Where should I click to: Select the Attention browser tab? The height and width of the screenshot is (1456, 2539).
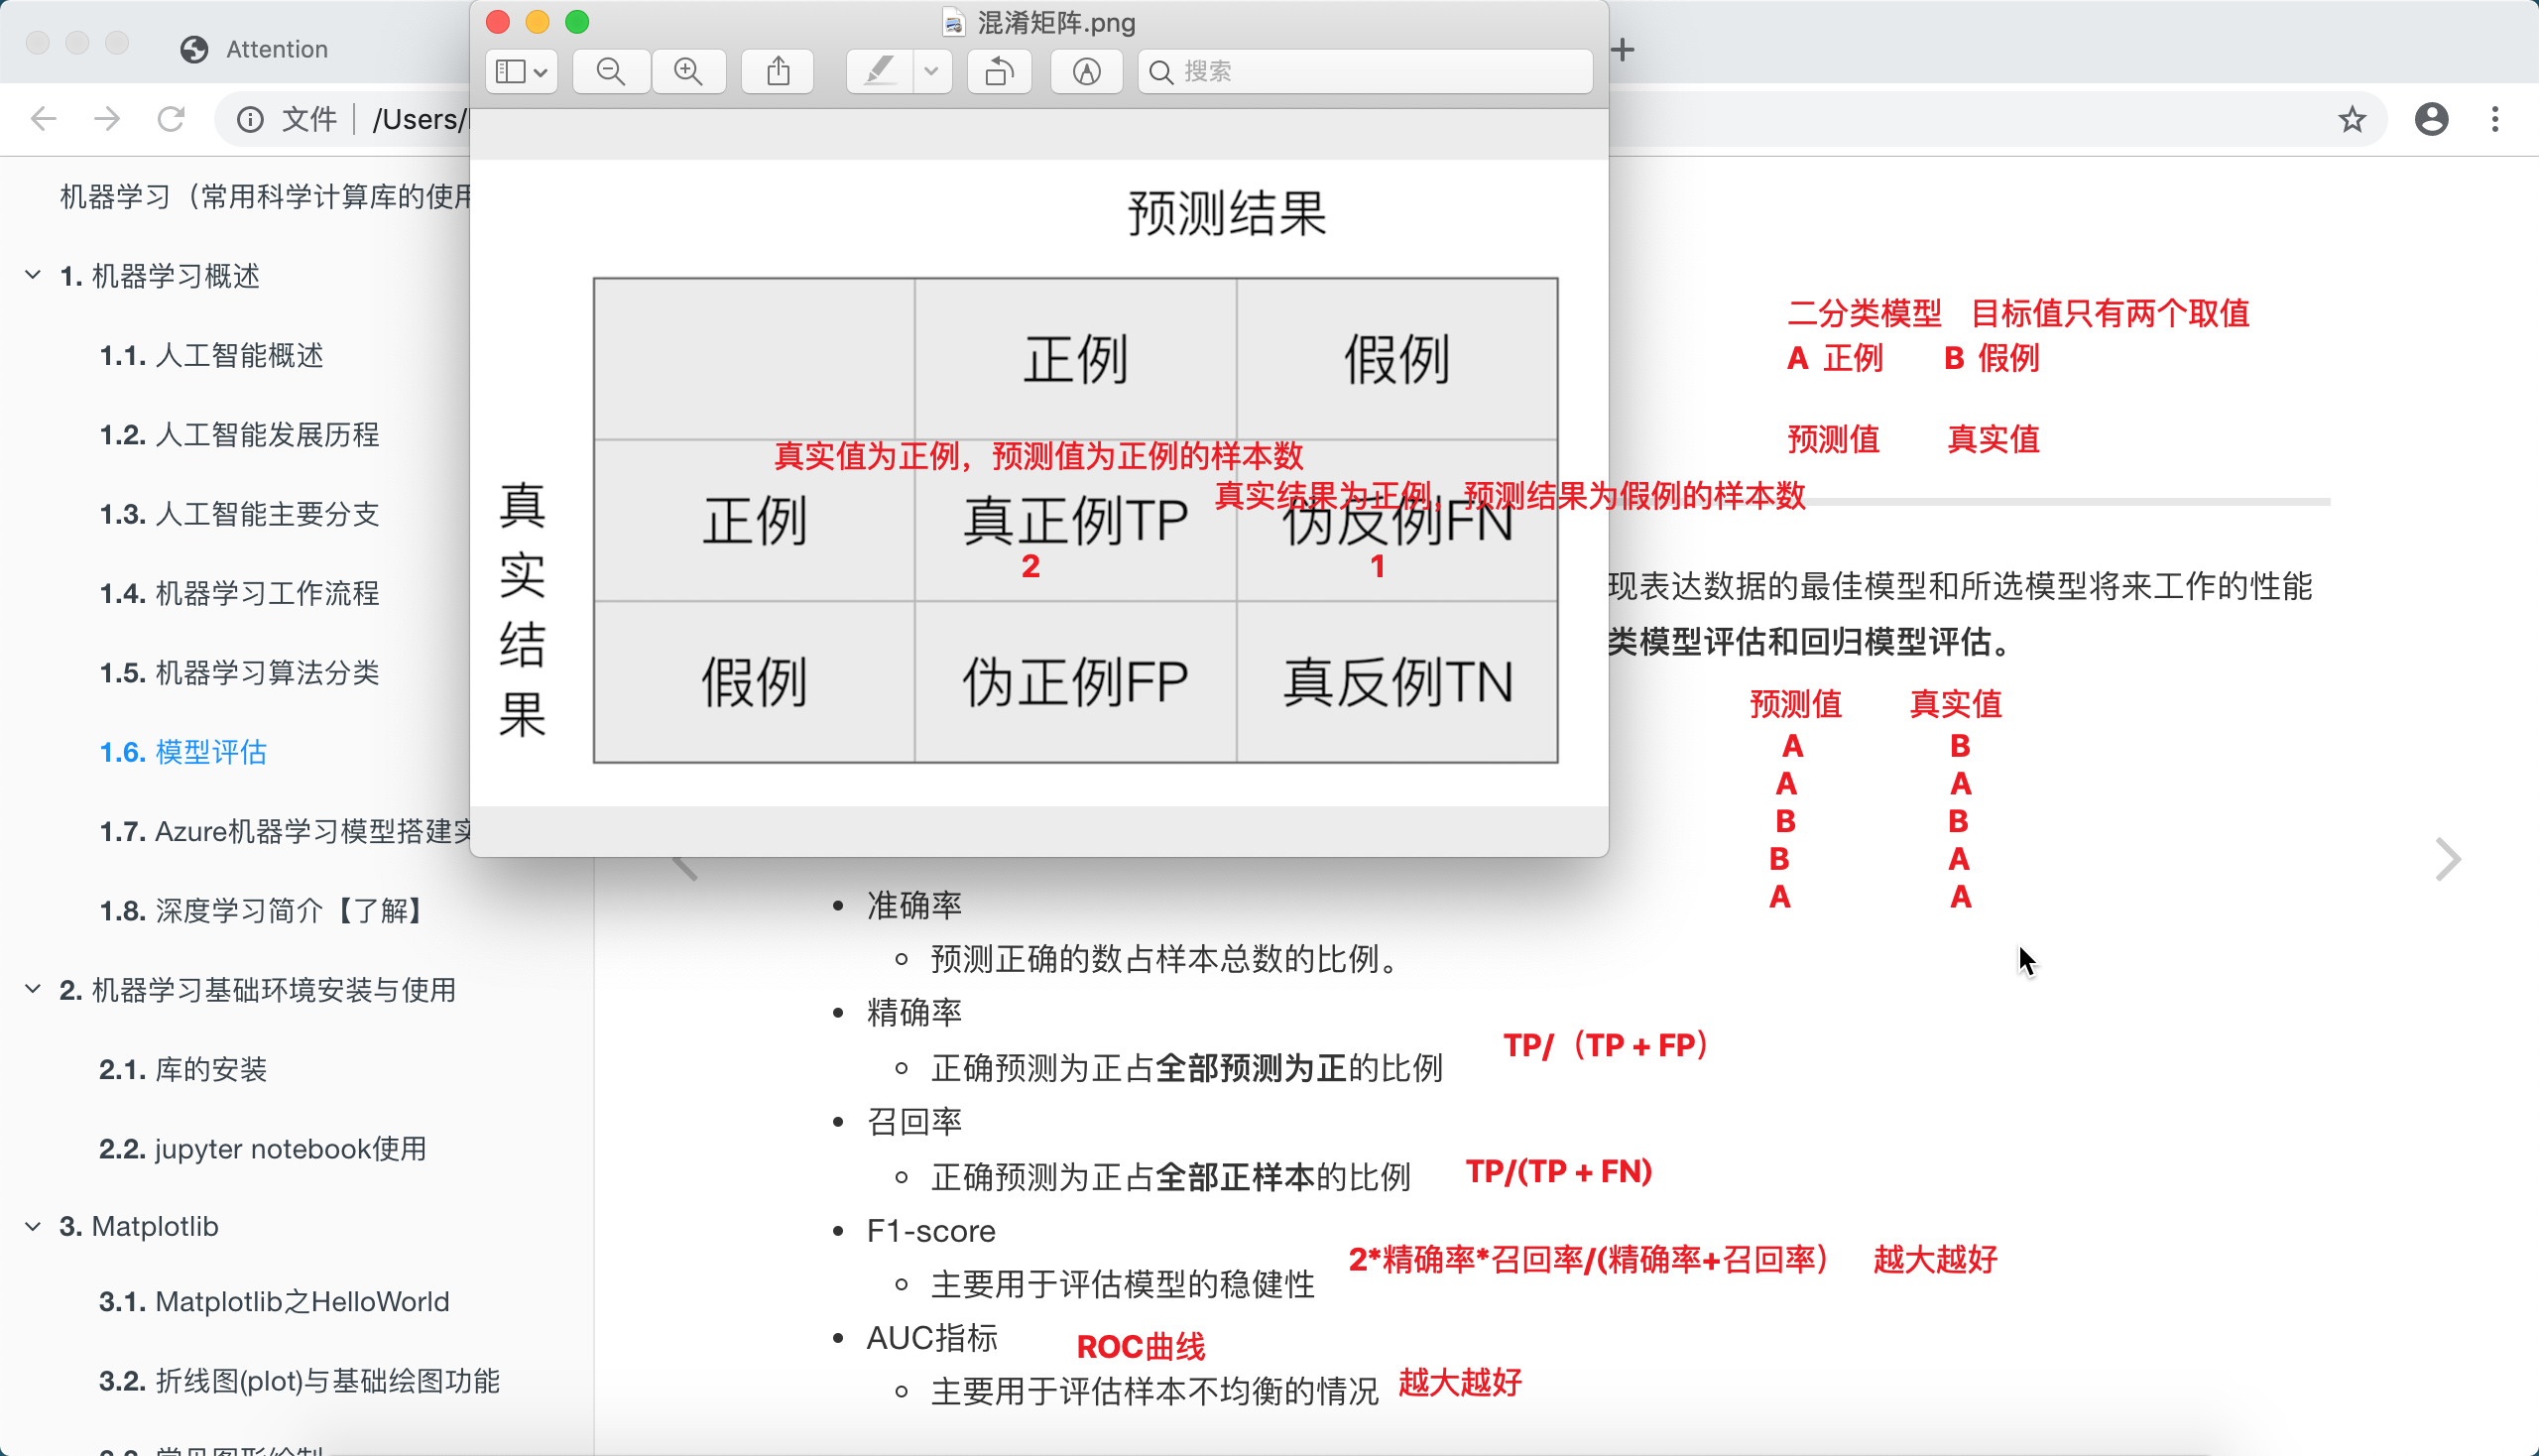point(276,49)
